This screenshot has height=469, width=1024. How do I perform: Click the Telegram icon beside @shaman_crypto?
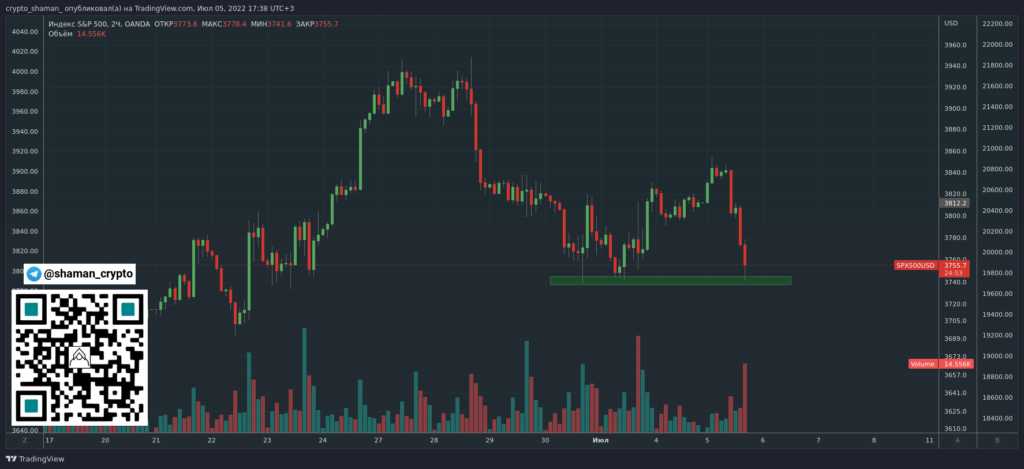click(34, 273)
